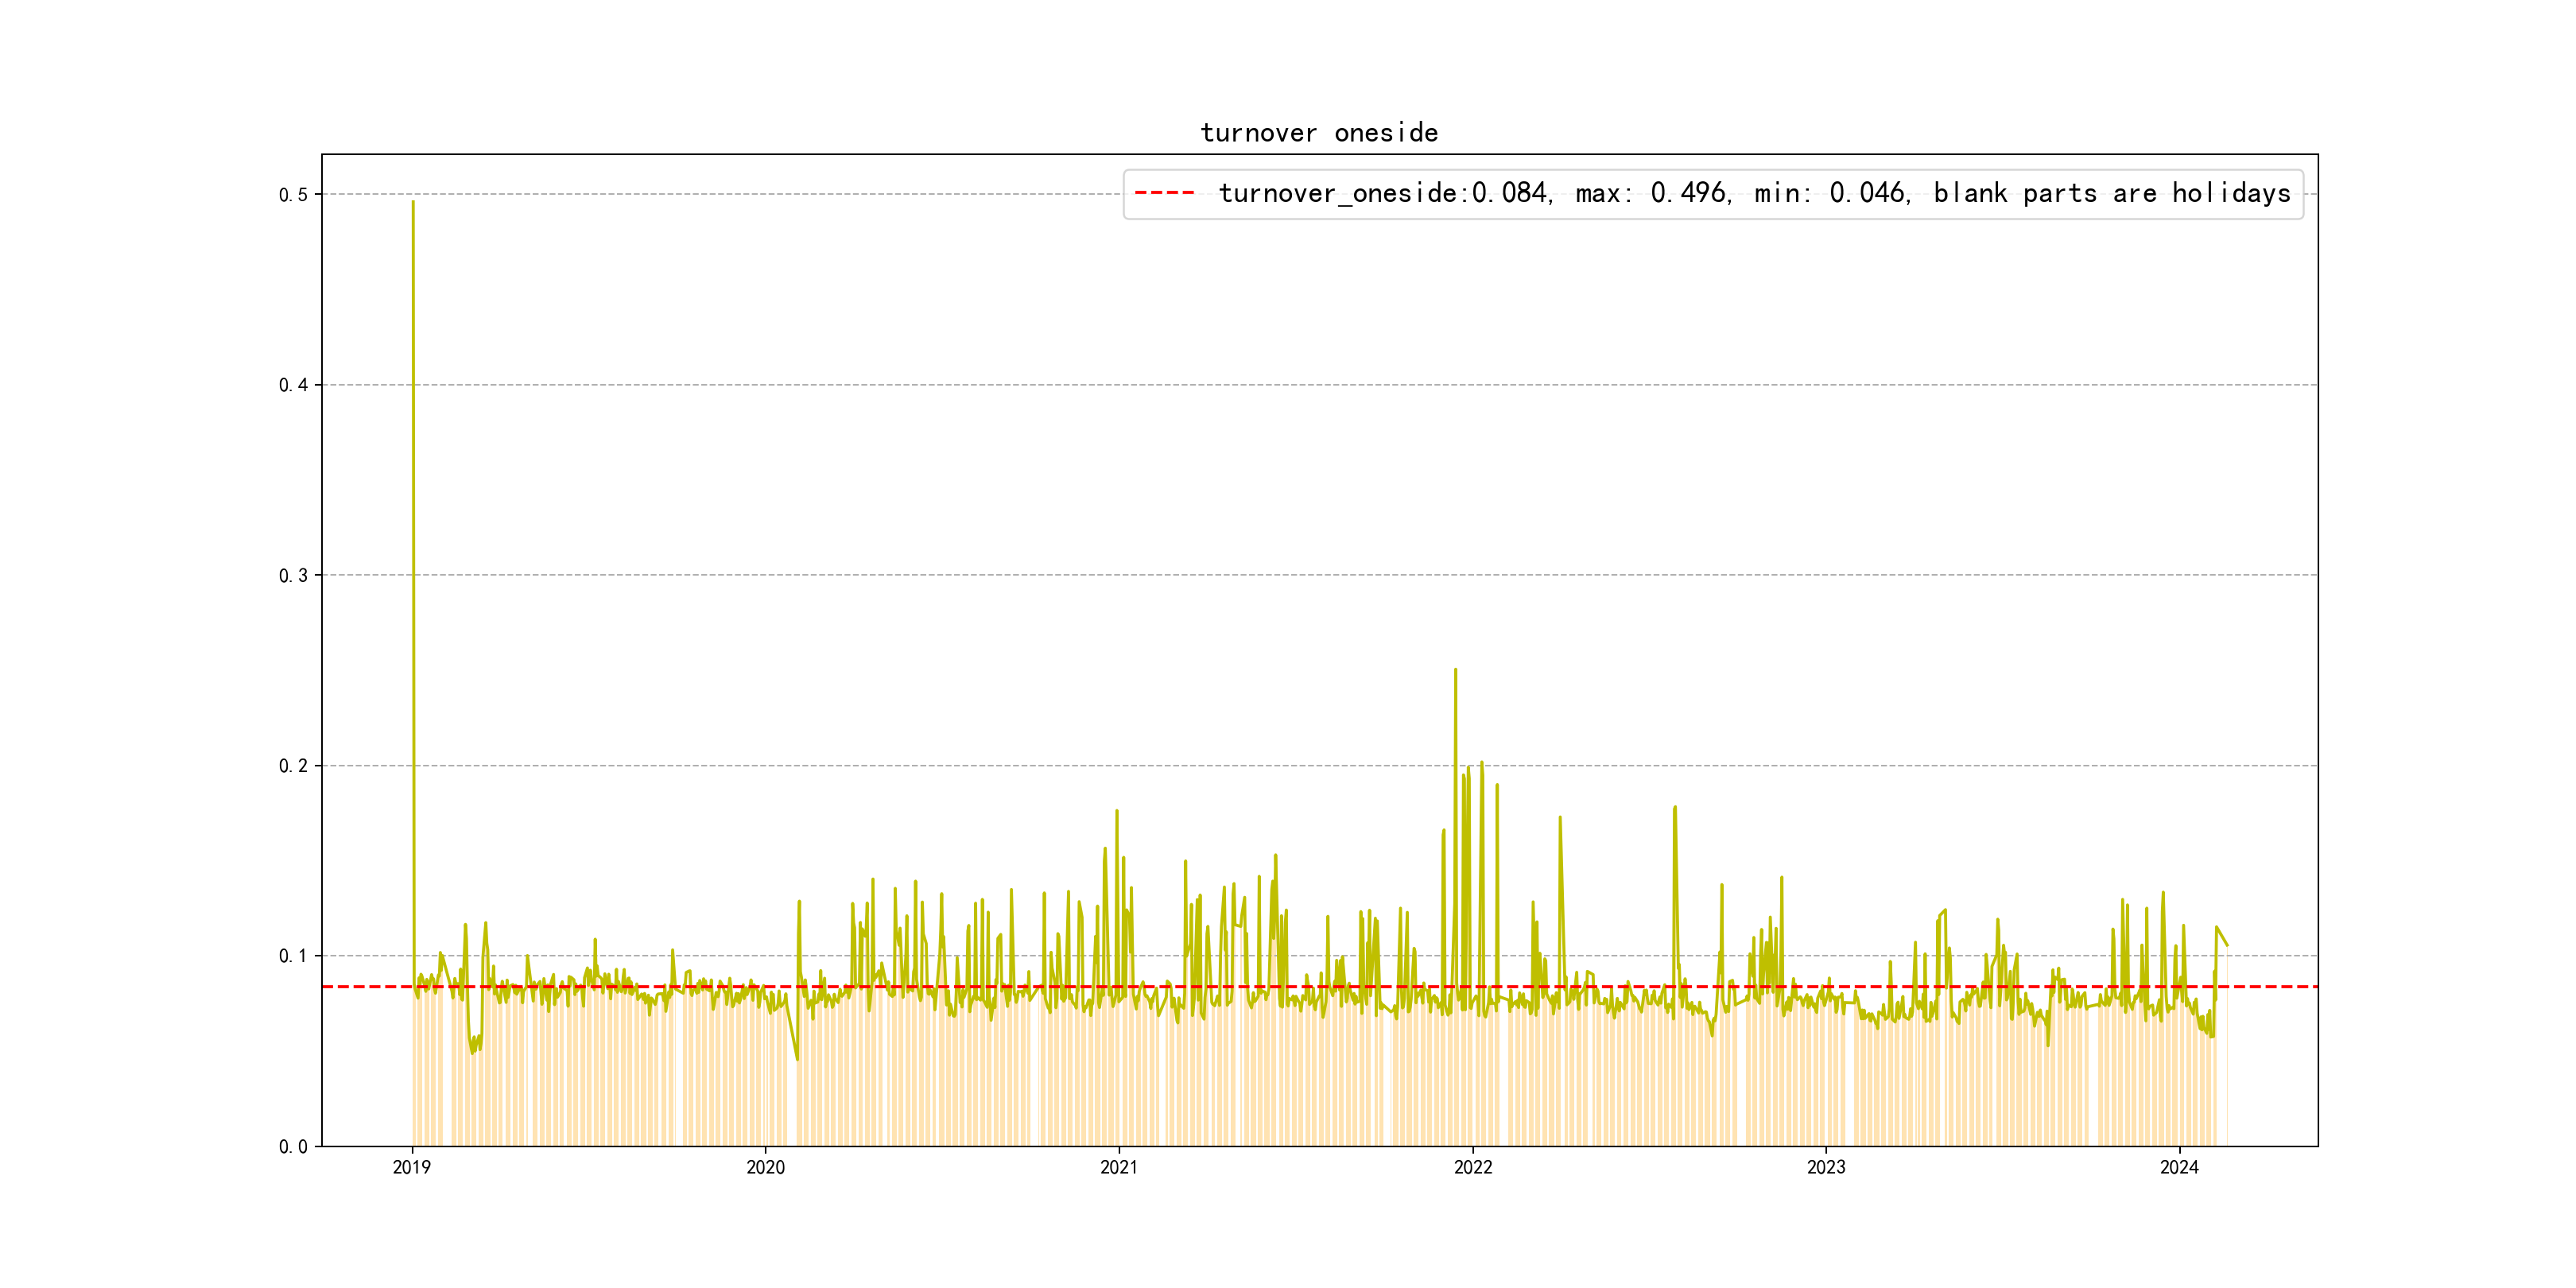The width and height of the screenshot is (2576, 1288).
Task: Click the 0.1 y-axis tick label
Action: coord(293,956)
